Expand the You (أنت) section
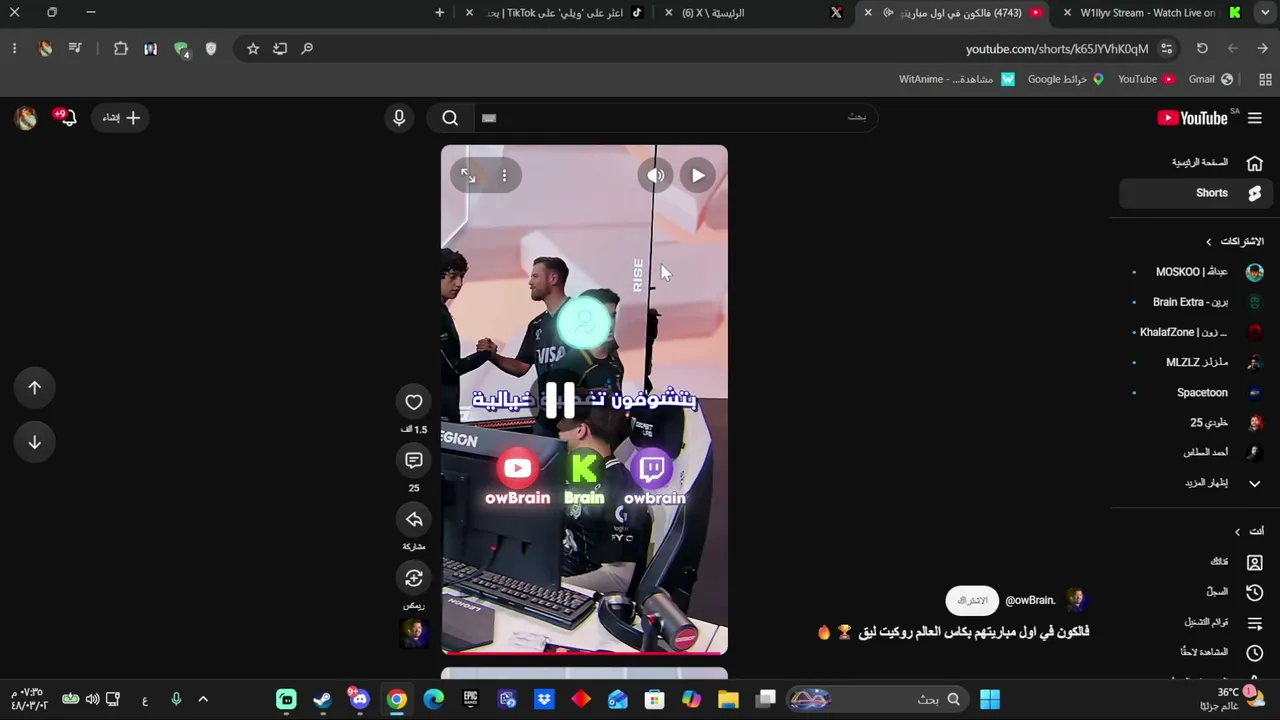 point(1249,532)
